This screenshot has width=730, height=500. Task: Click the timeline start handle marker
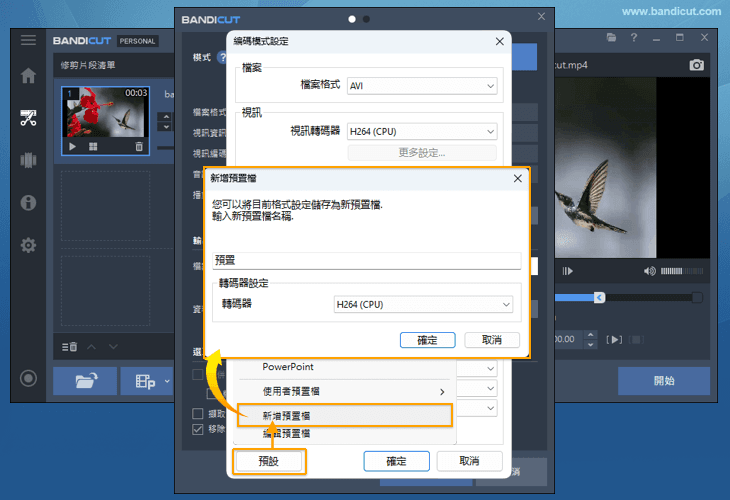click(599, 297)
